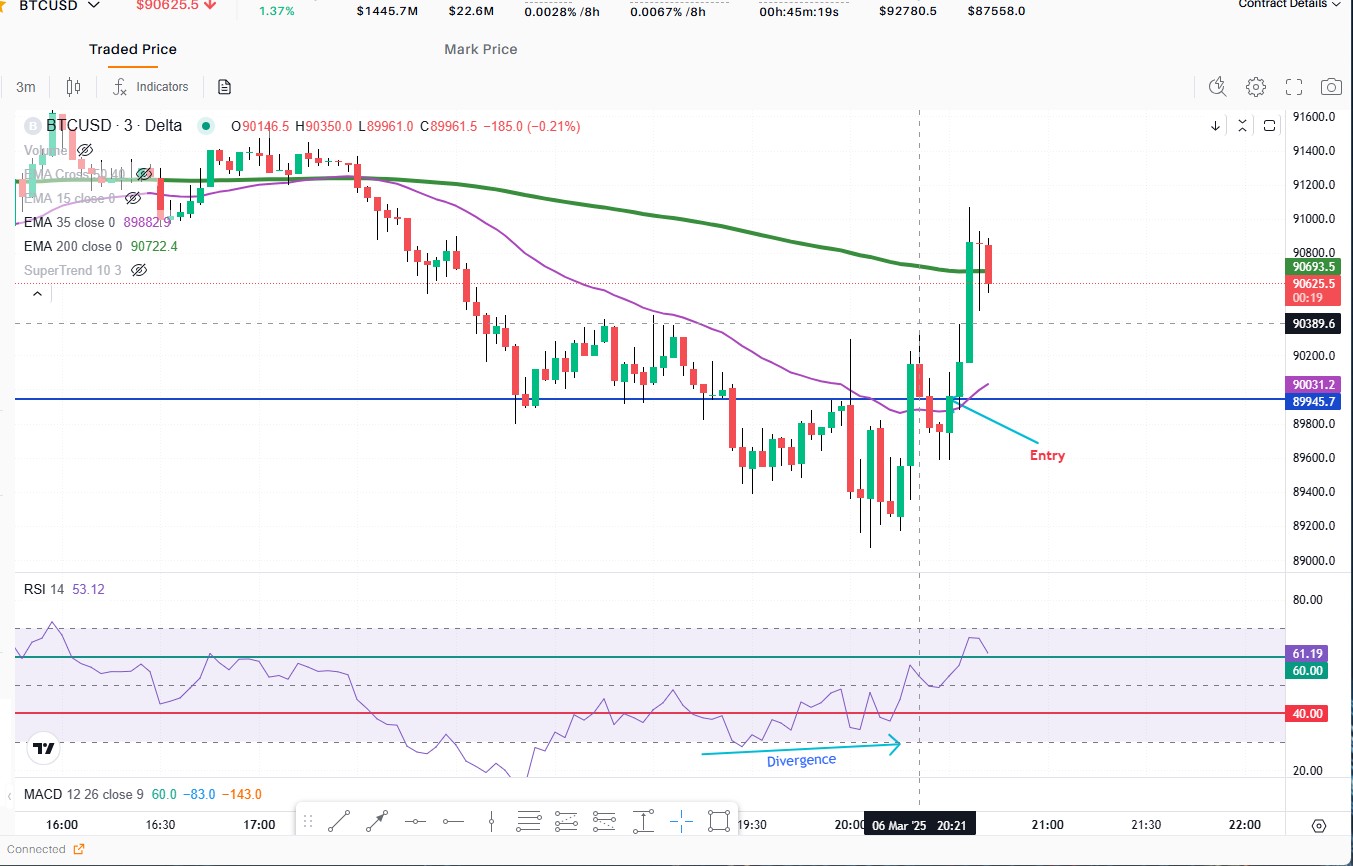1353x866 pixels.
Task: Take a chart snapshot with the camera icon
Action: [x=1330, y=87]
